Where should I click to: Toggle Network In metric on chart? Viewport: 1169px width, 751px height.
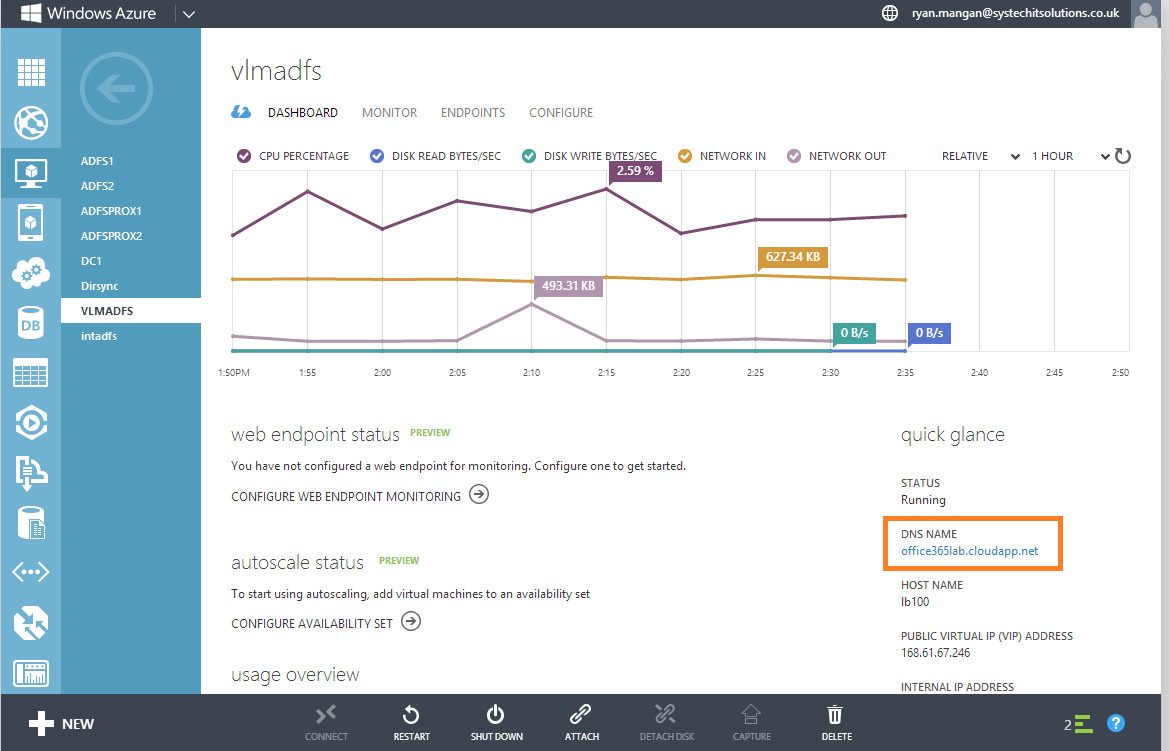click(x=684, y=156)
